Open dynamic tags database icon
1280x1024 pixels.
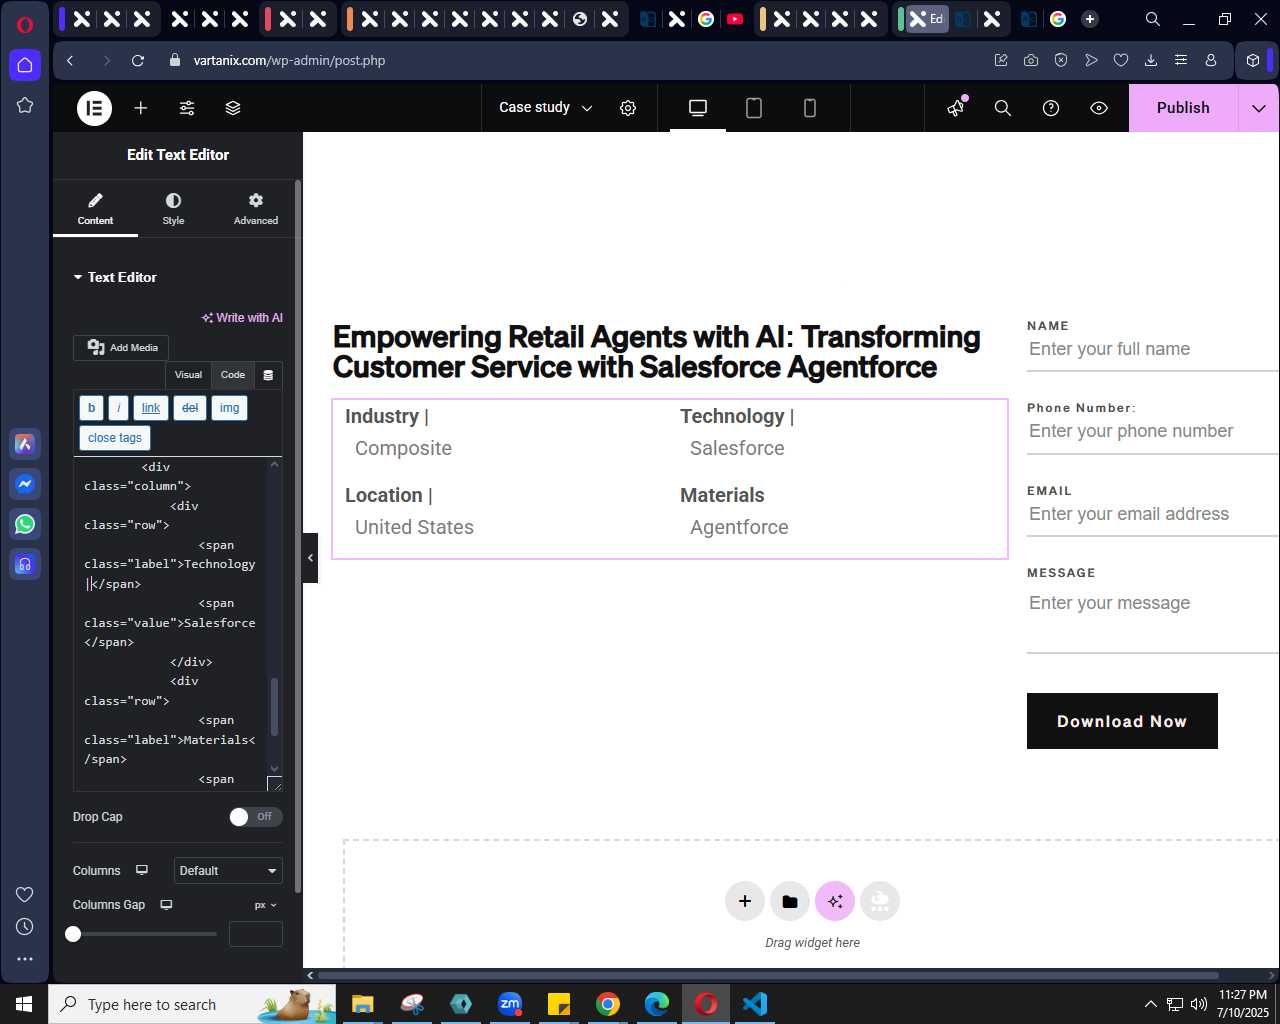(x=268, y=375)
